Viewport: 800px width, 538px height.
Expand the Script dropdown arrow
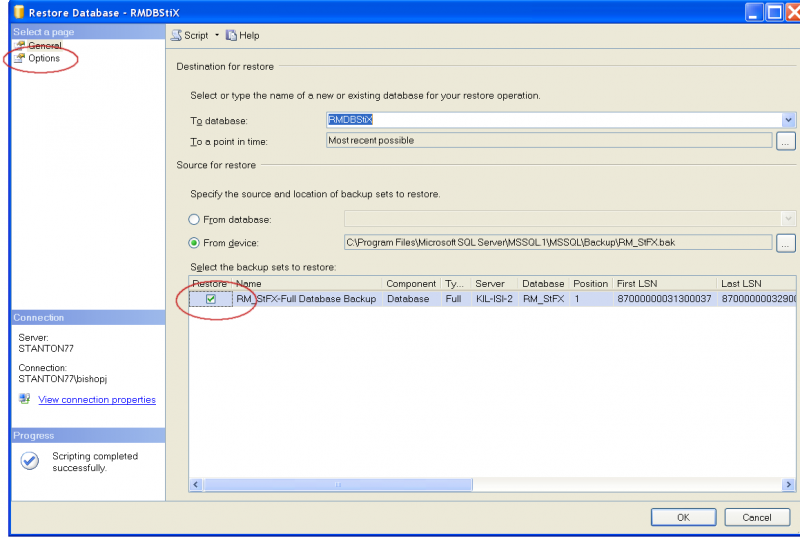(x=217, y=35)
